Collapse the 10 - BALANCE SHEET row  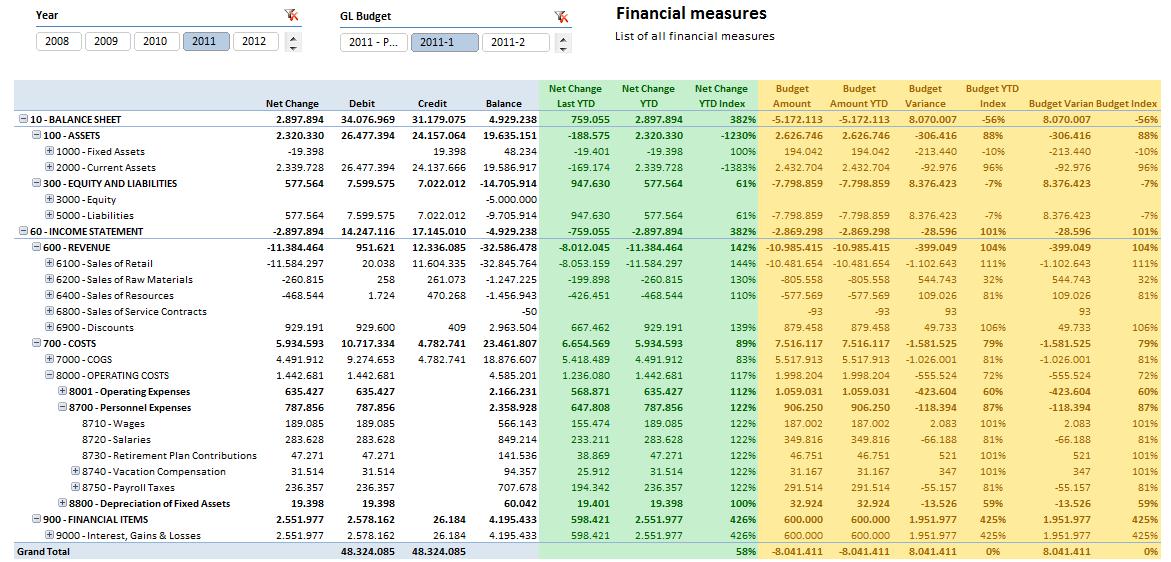coord(24,119)
